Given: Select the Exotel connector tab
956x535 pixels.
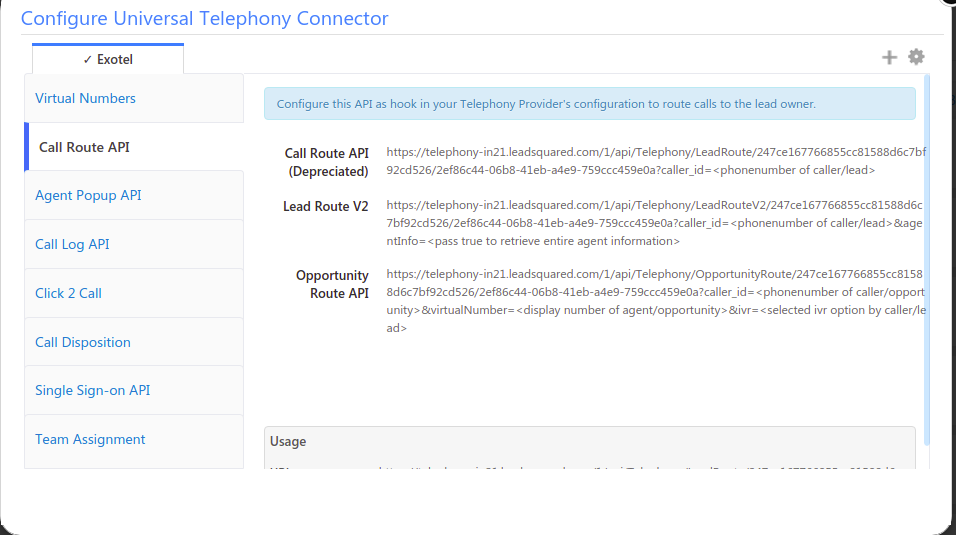Looking at the screenshot, I should pos(108,59).
